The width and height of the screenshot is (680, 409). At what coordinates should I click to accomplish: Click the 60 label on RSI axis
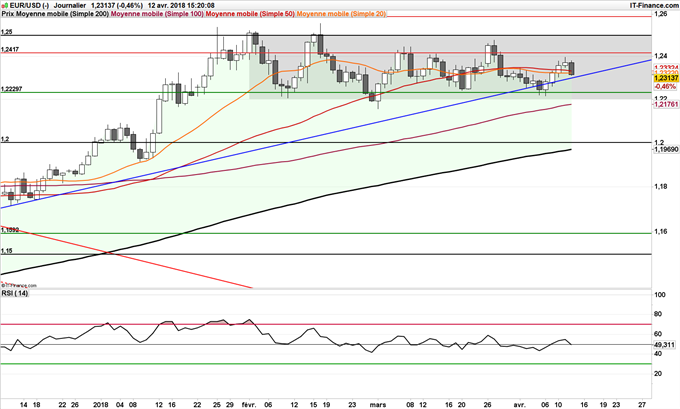click(x=658, y=334)
